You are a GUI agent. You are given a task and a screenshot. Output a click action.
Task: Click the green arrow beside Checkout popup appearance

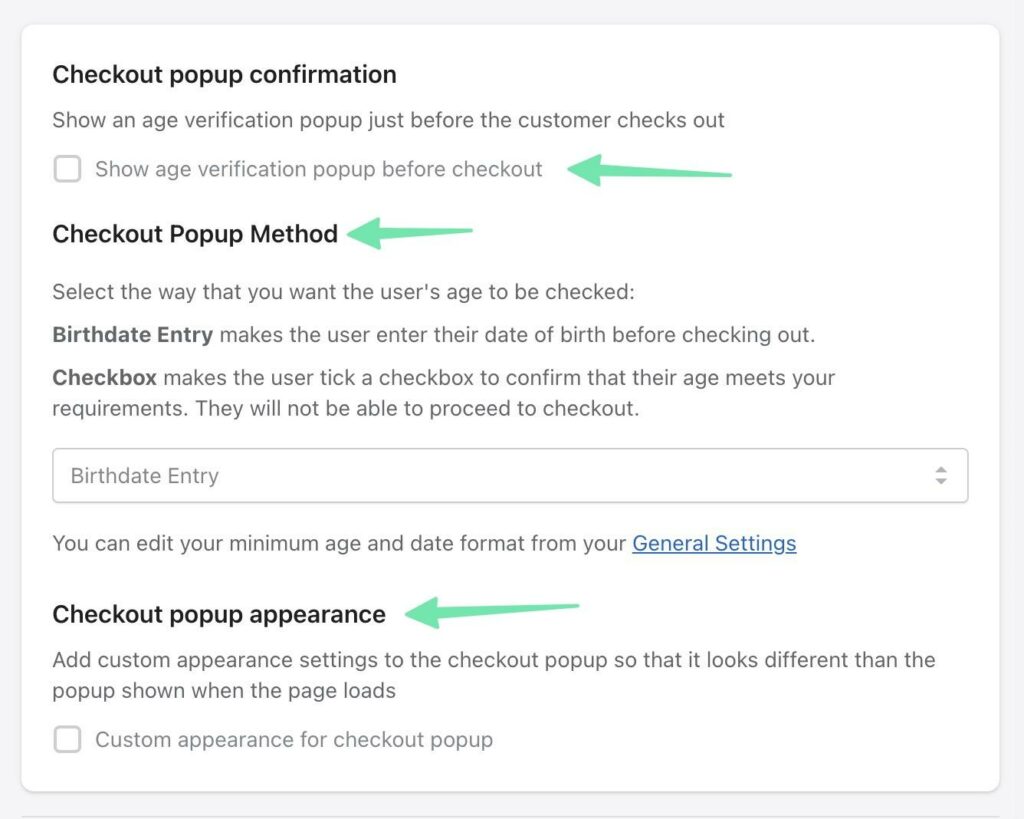coord(492,611)
